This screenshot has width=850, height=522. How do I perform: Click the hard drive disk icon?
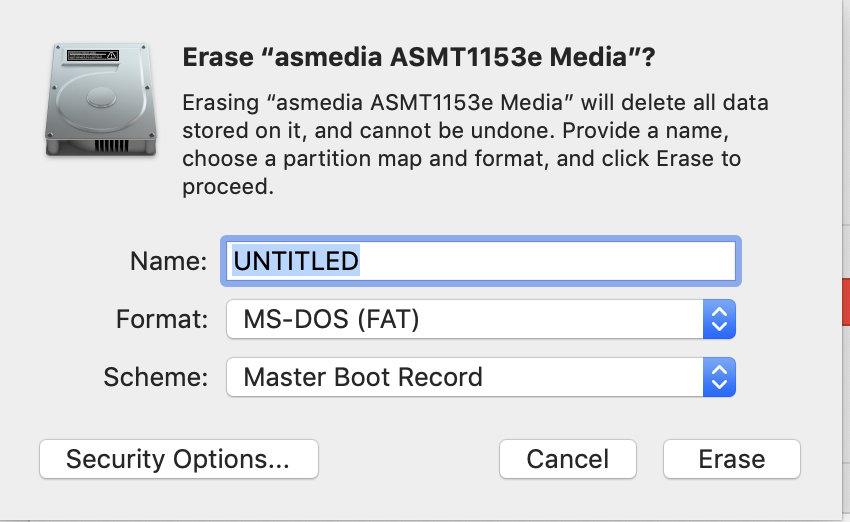[101, 100]
